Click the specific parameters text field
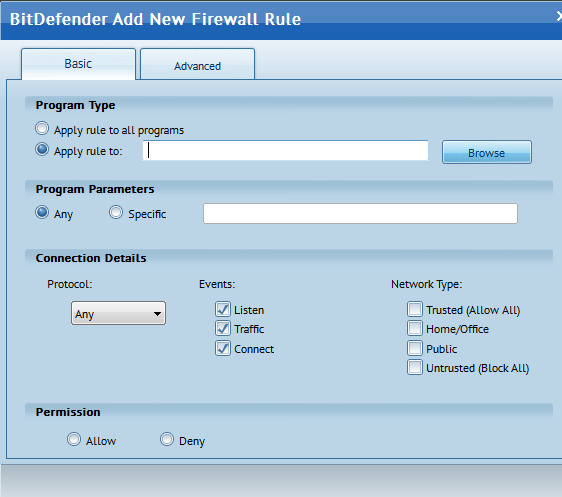This screenshot has width=562, height=497. pos(360,214)
